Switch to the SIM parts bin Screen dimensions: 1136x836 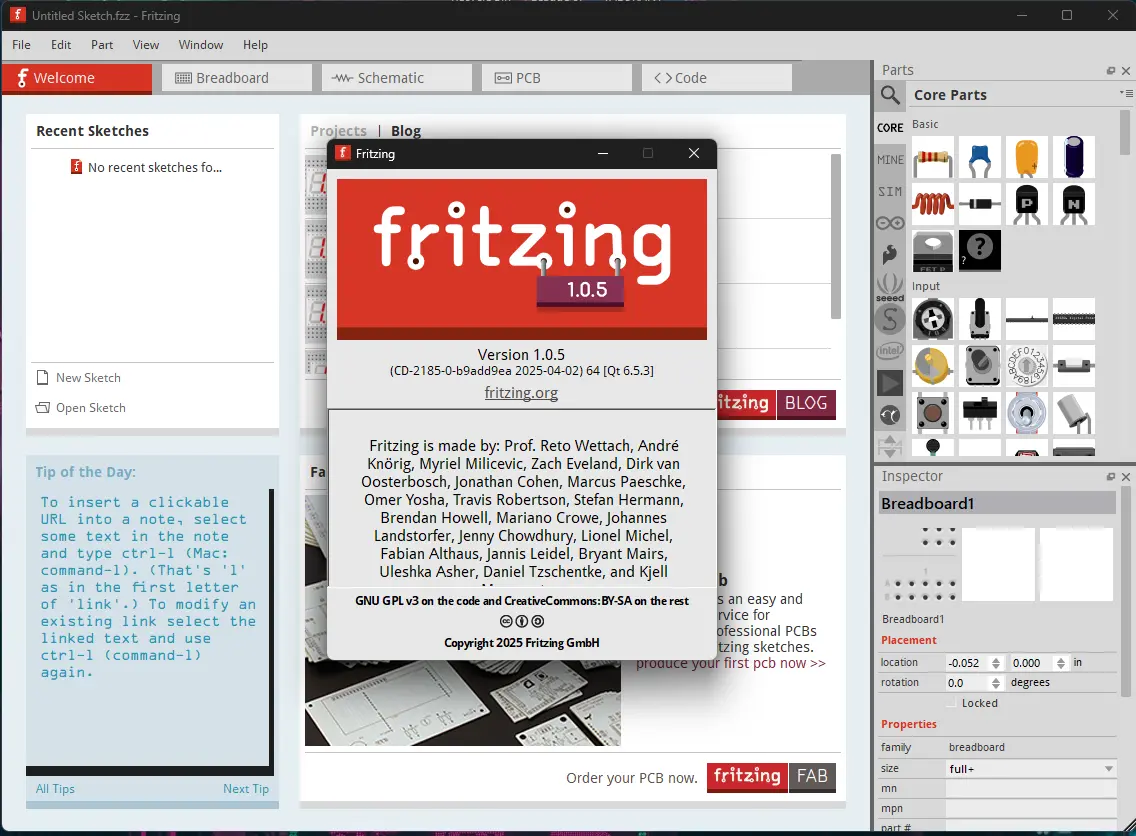(890, 191)
